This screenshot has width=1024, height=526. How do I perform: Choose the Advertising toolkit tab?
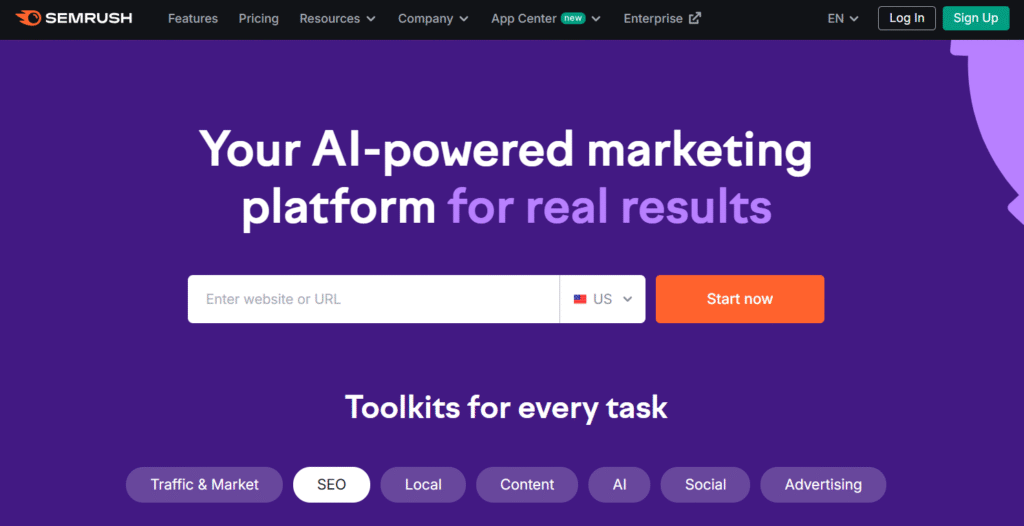tap(823, 485)
